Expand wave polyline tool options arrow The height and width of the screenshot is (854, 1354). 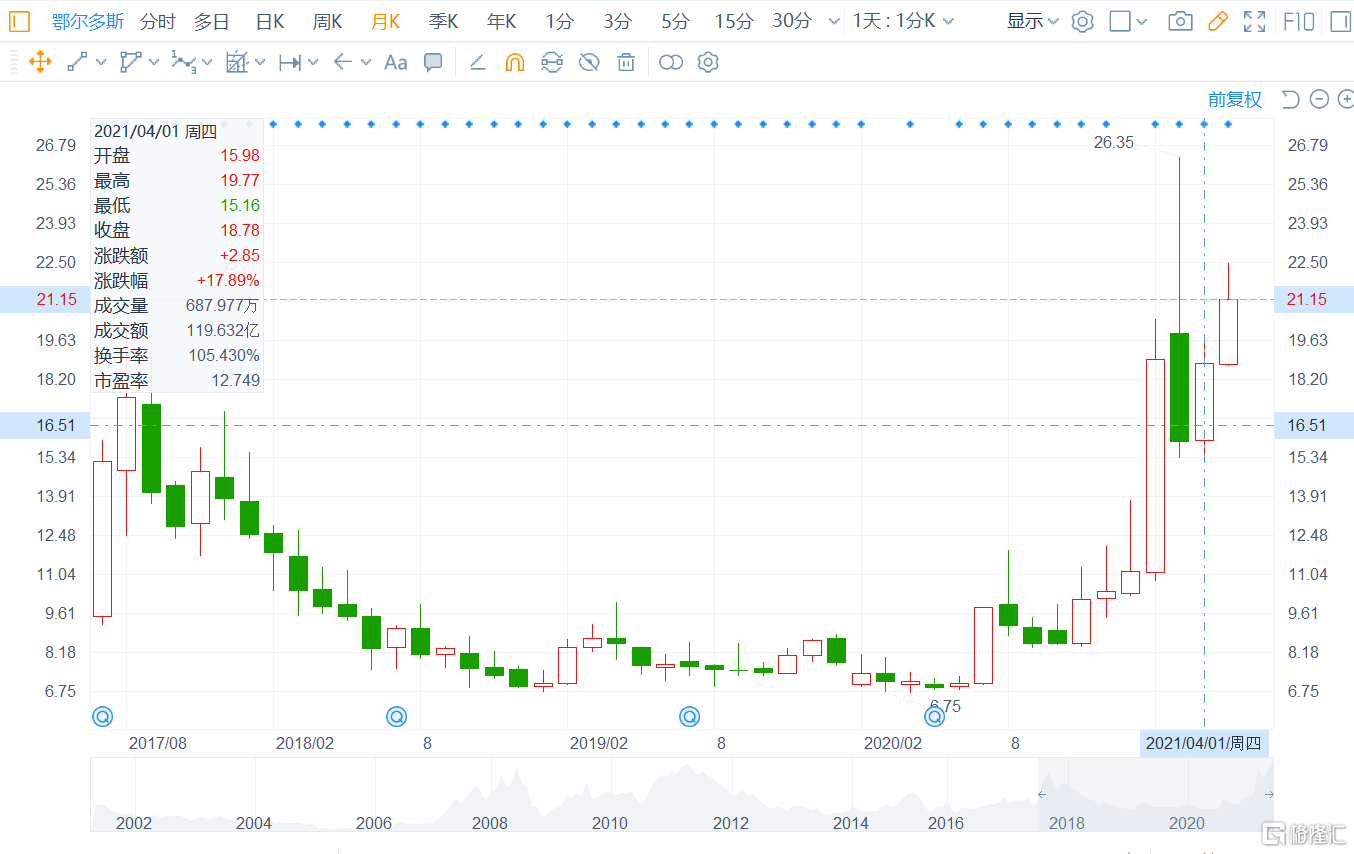[x=207, y=63]
